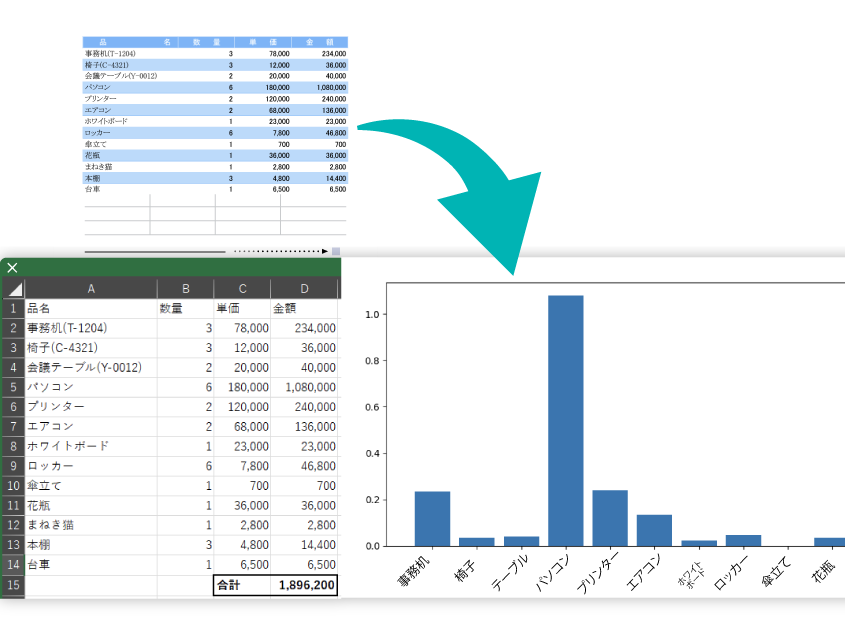Viewport: 845px width, 635px height.
Task: Click the パソコン cell in the spreadsheet
Action: [x=91, y=387]
